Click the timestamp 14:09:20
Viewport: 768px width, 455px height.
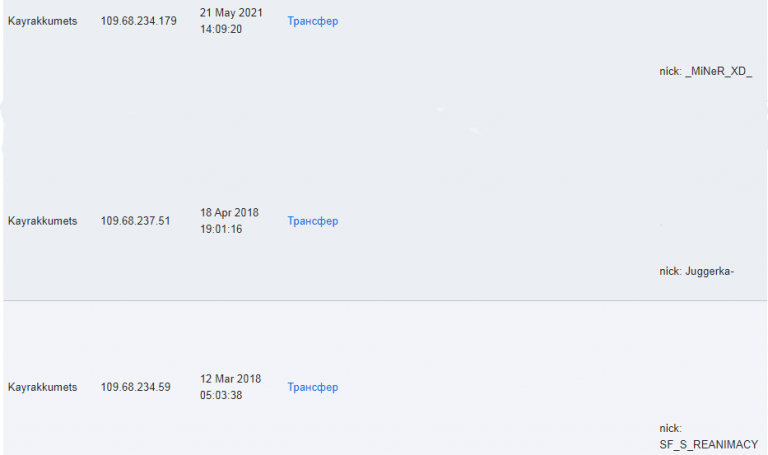[x=221, y=29]
